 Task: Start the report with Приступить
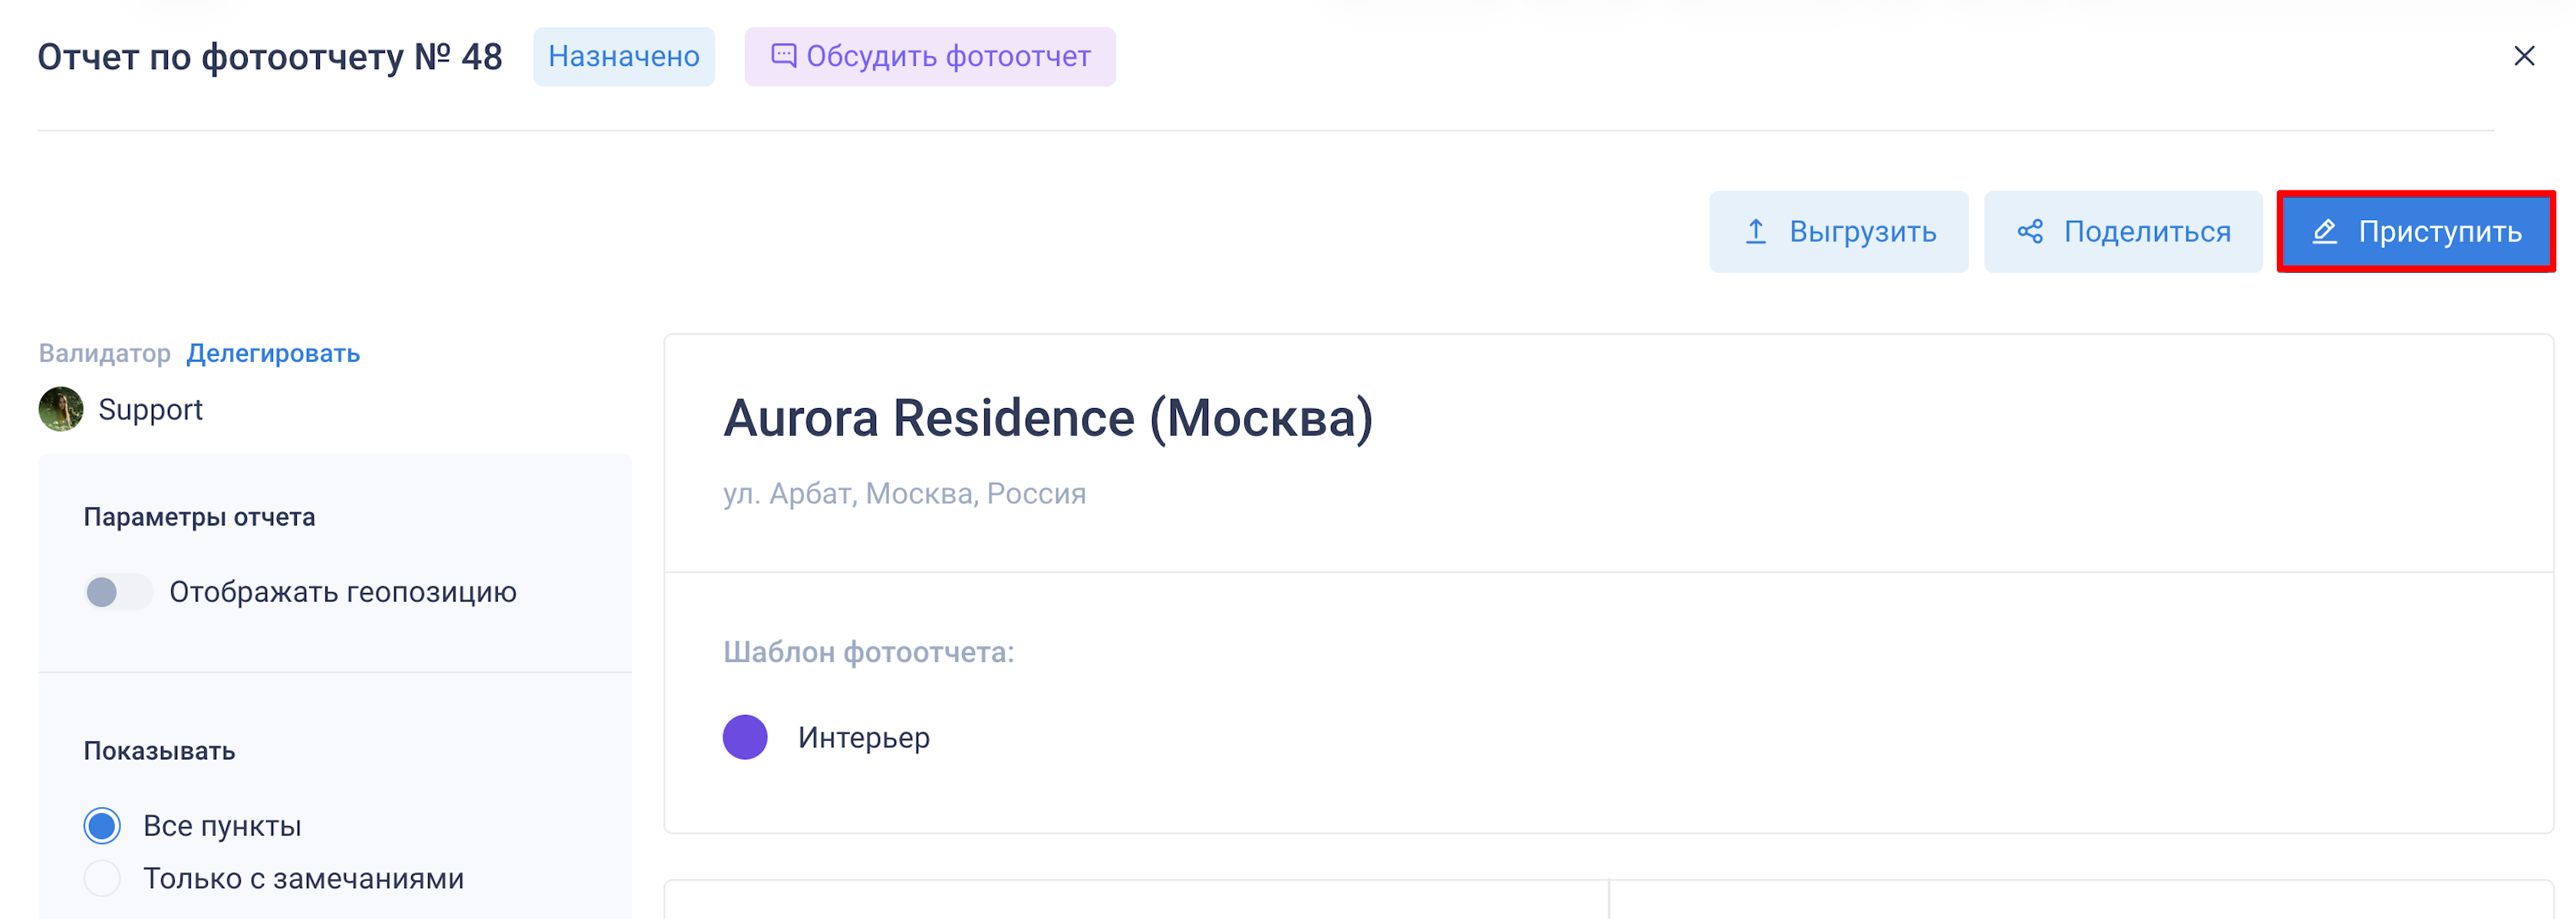coord(2439,232)
